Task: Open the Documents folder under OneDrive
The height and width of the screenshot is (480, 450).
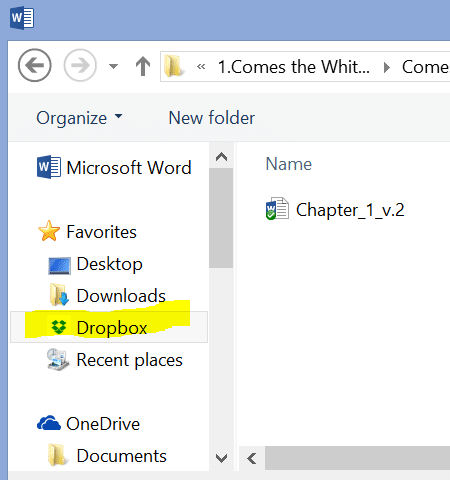Action: pos(107,456)
